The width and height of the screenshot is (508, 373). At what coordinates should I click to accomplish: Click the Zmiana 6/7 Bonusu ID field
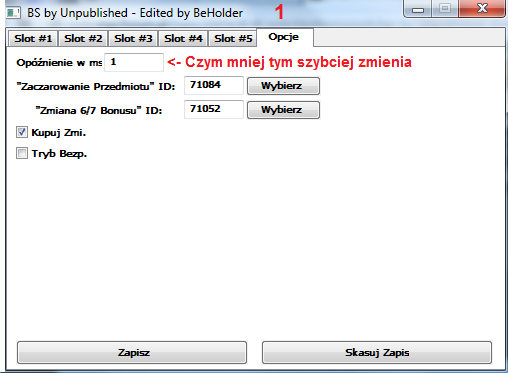pos(214,109)
